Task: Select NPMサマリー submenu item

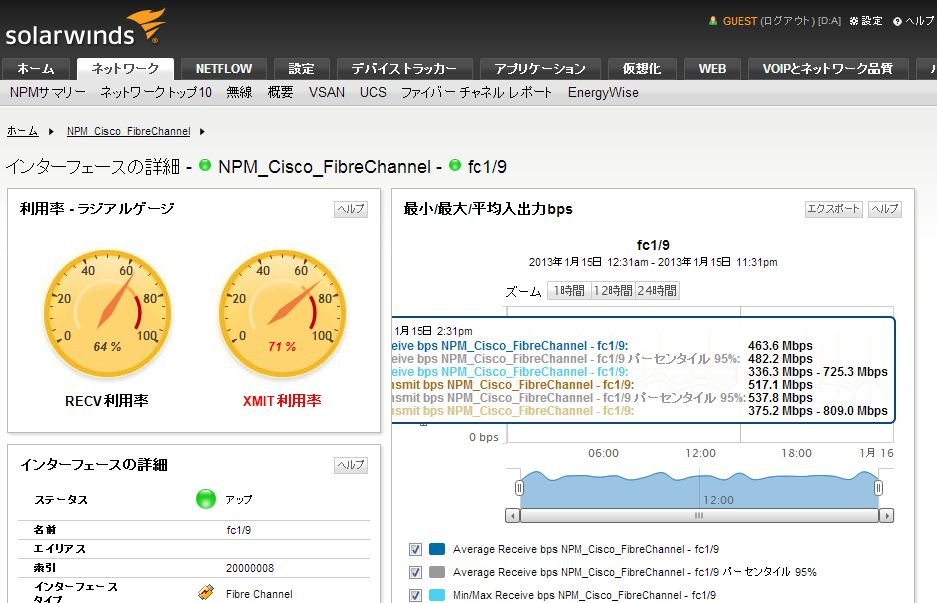Action: 48,93
